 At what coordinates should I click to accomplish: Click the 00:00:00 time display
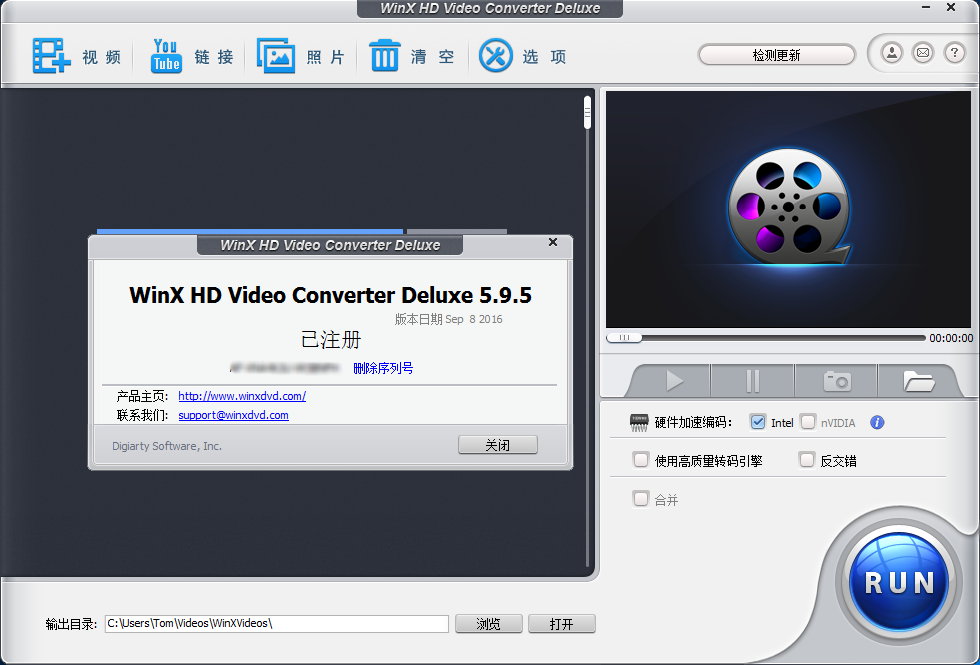click(951, 338)
